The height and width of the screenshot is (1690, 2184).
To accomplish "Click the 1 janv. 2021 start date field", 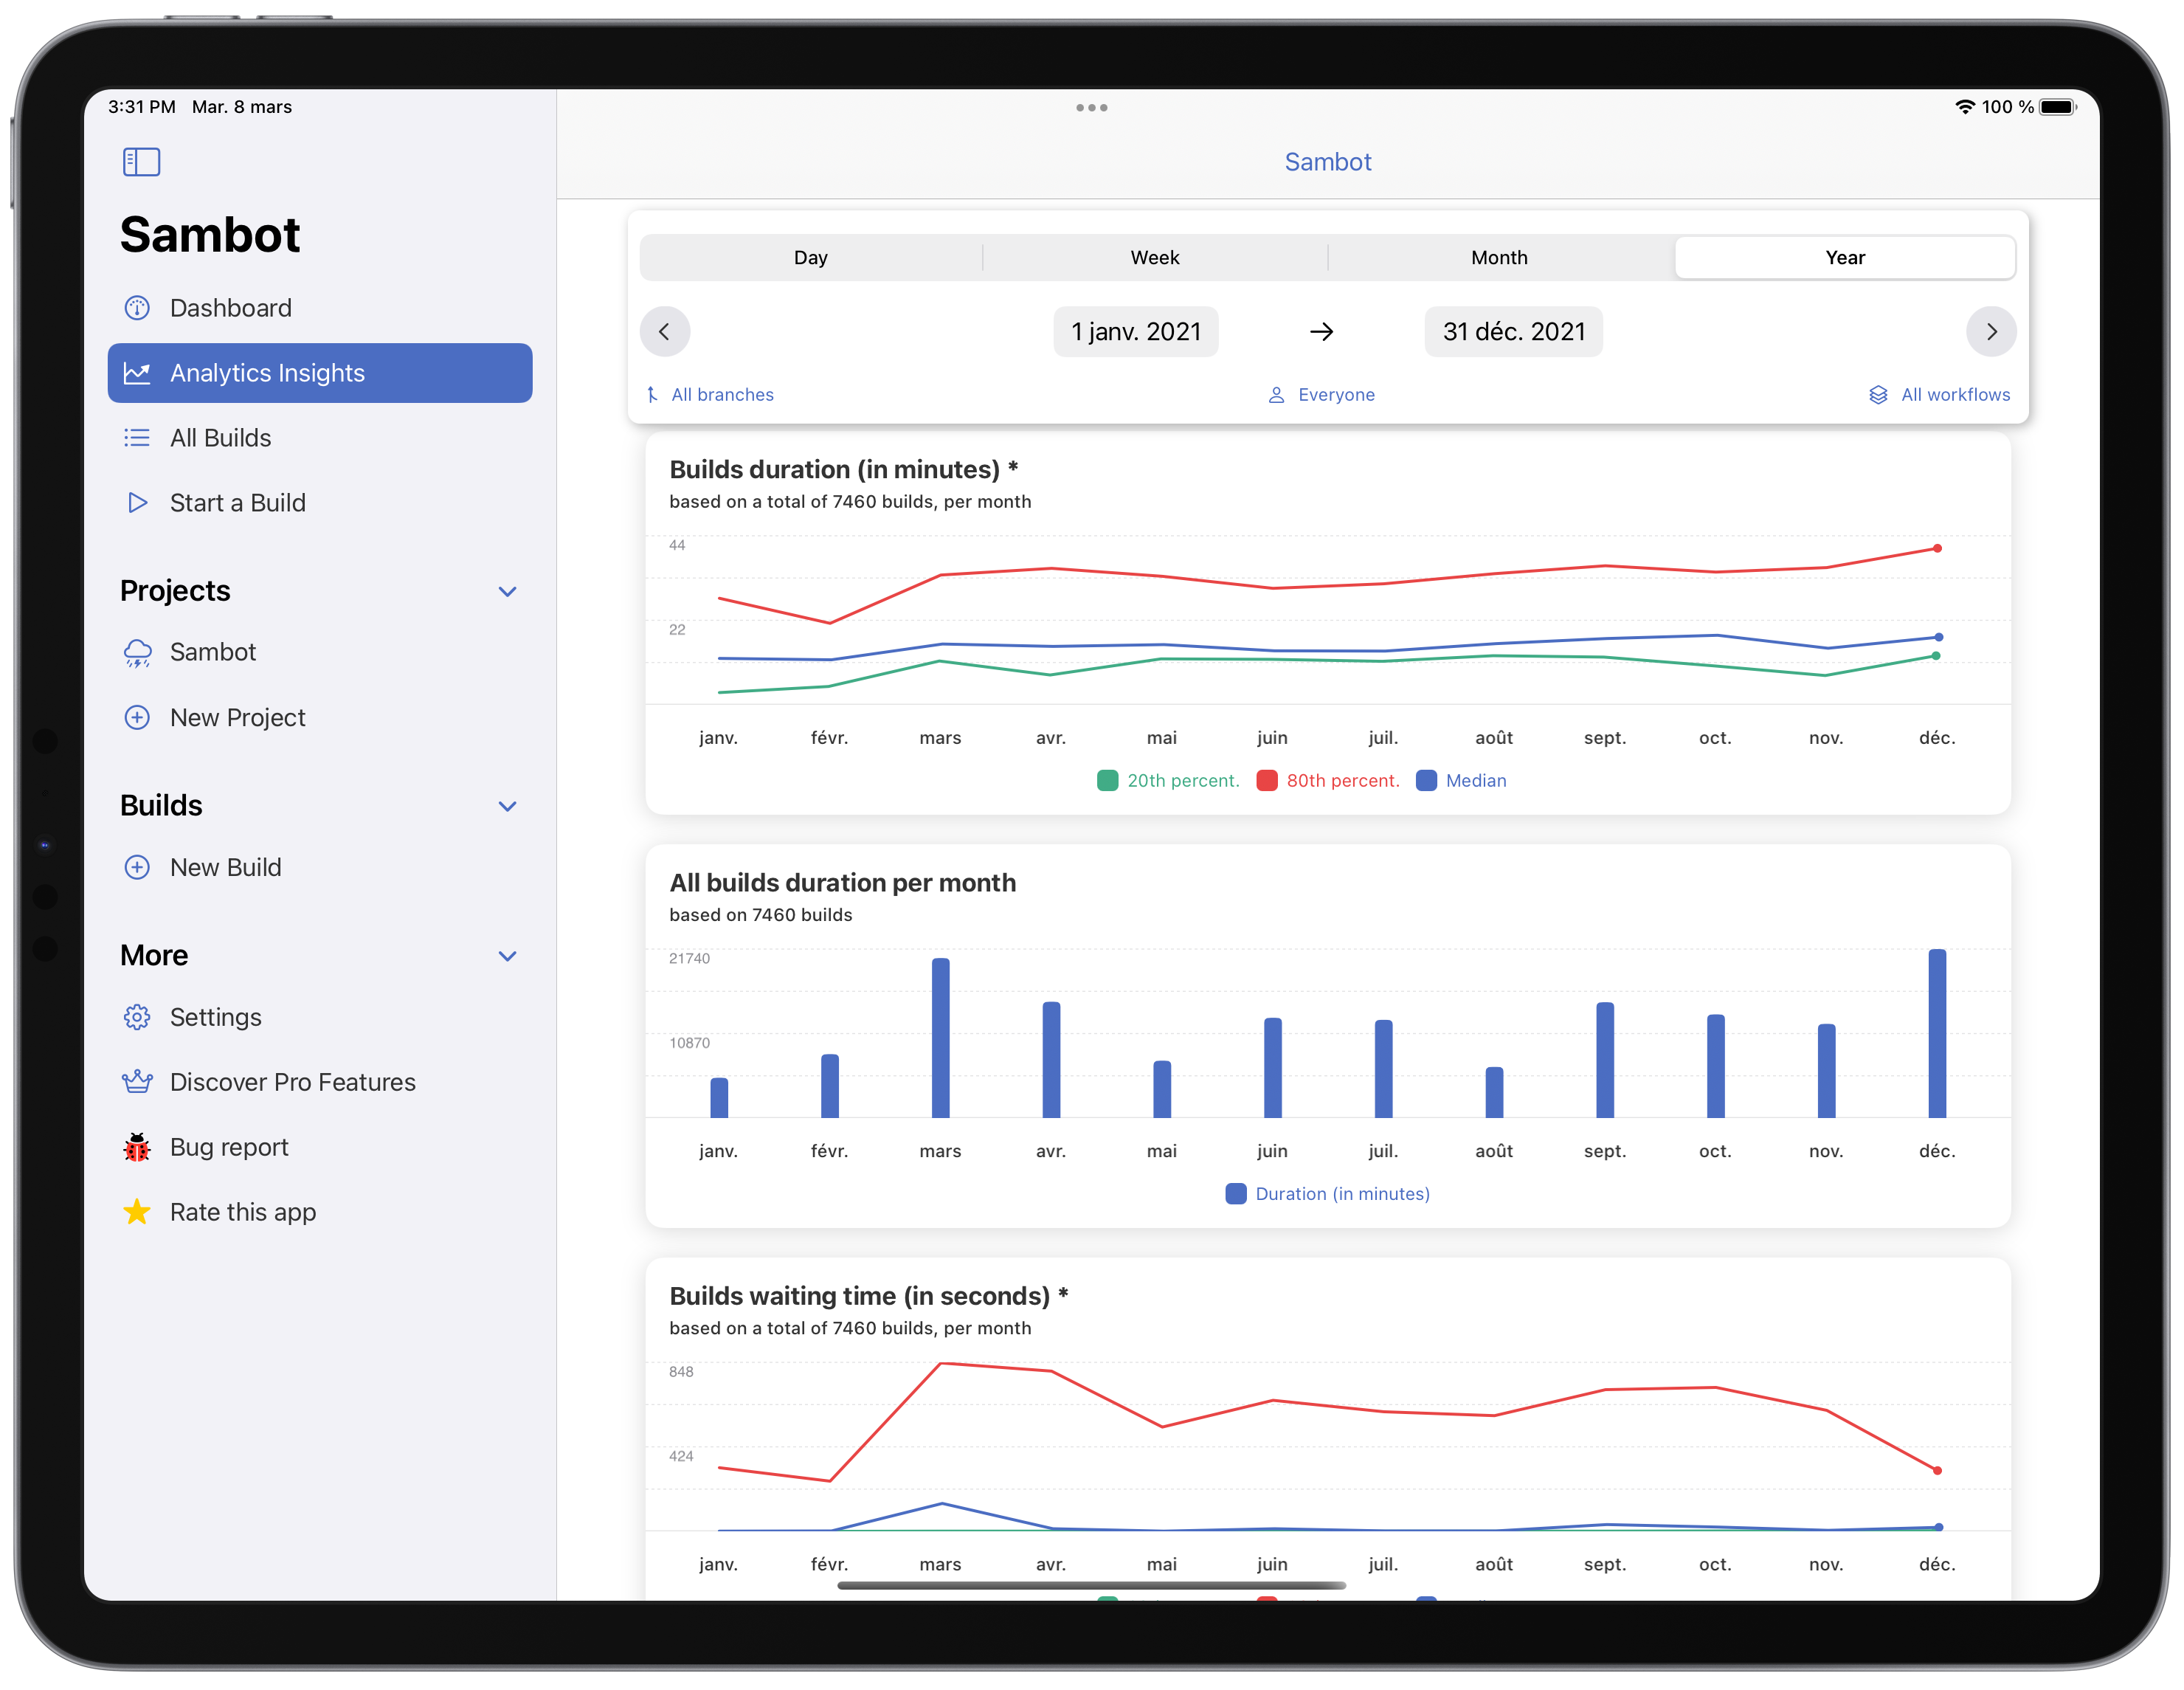I will click(1136, 332).
